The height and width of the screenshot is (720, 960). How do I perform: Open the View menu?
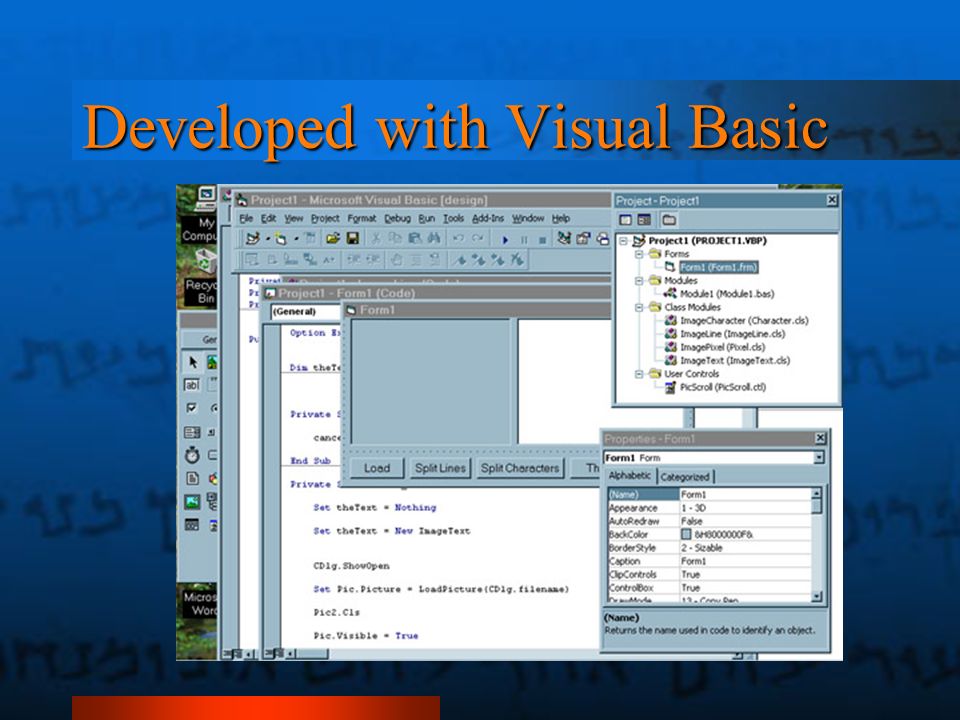tap(293, 218)
